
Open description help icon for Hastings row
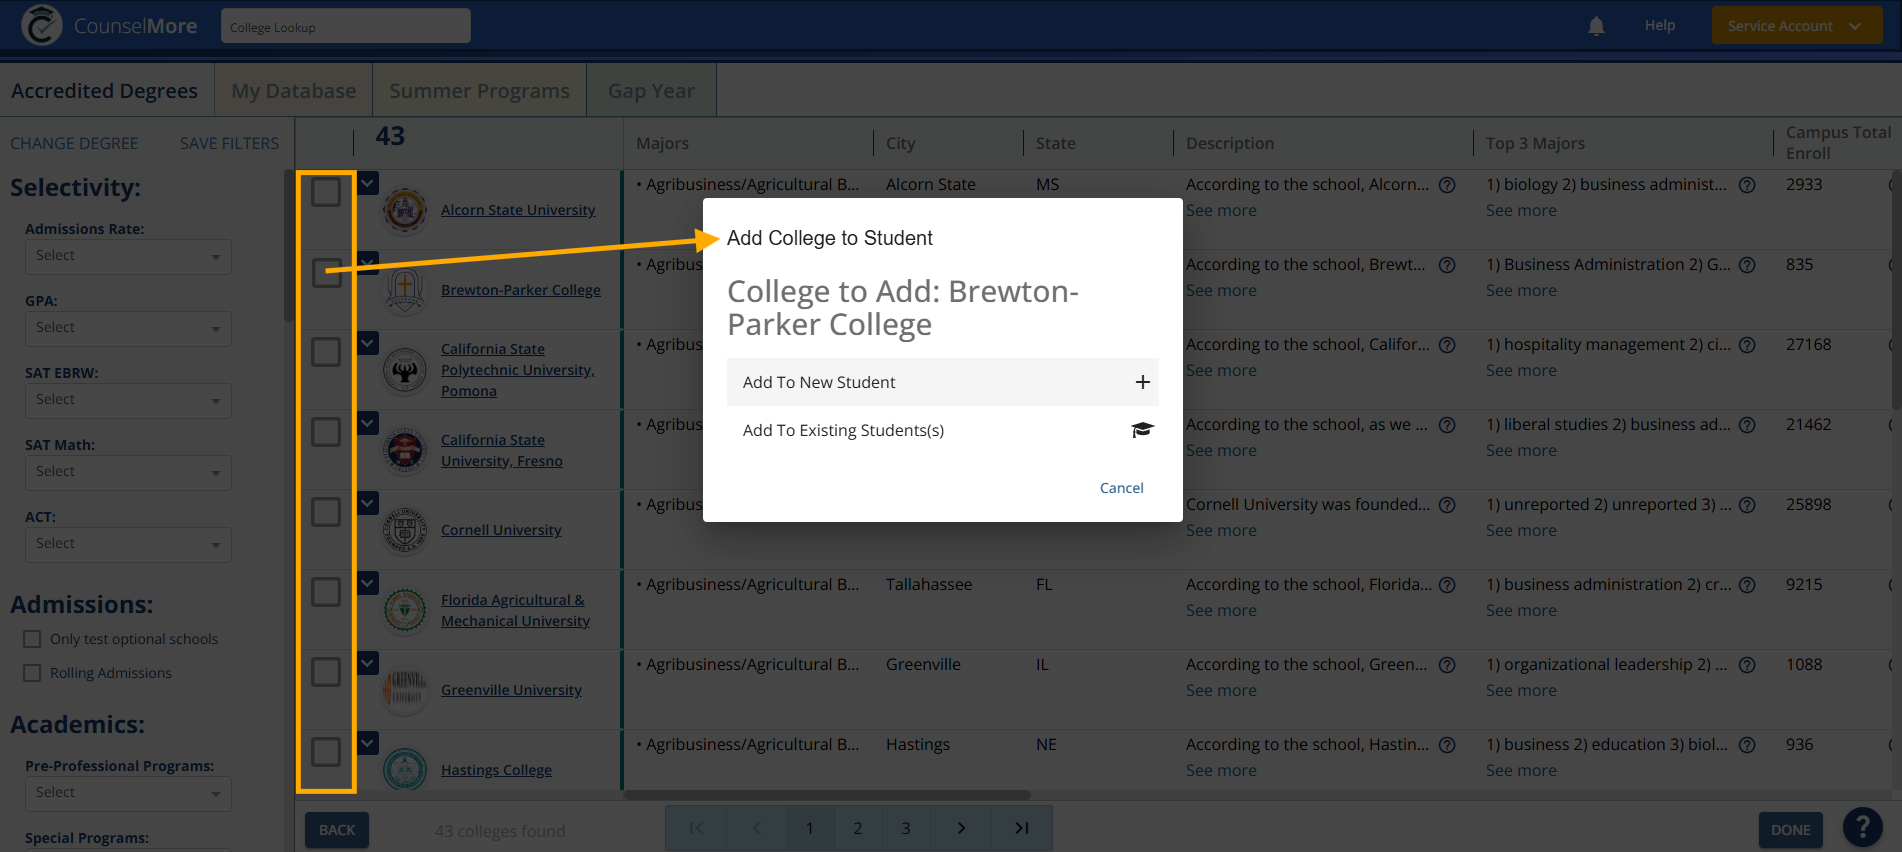[1447, 745]
